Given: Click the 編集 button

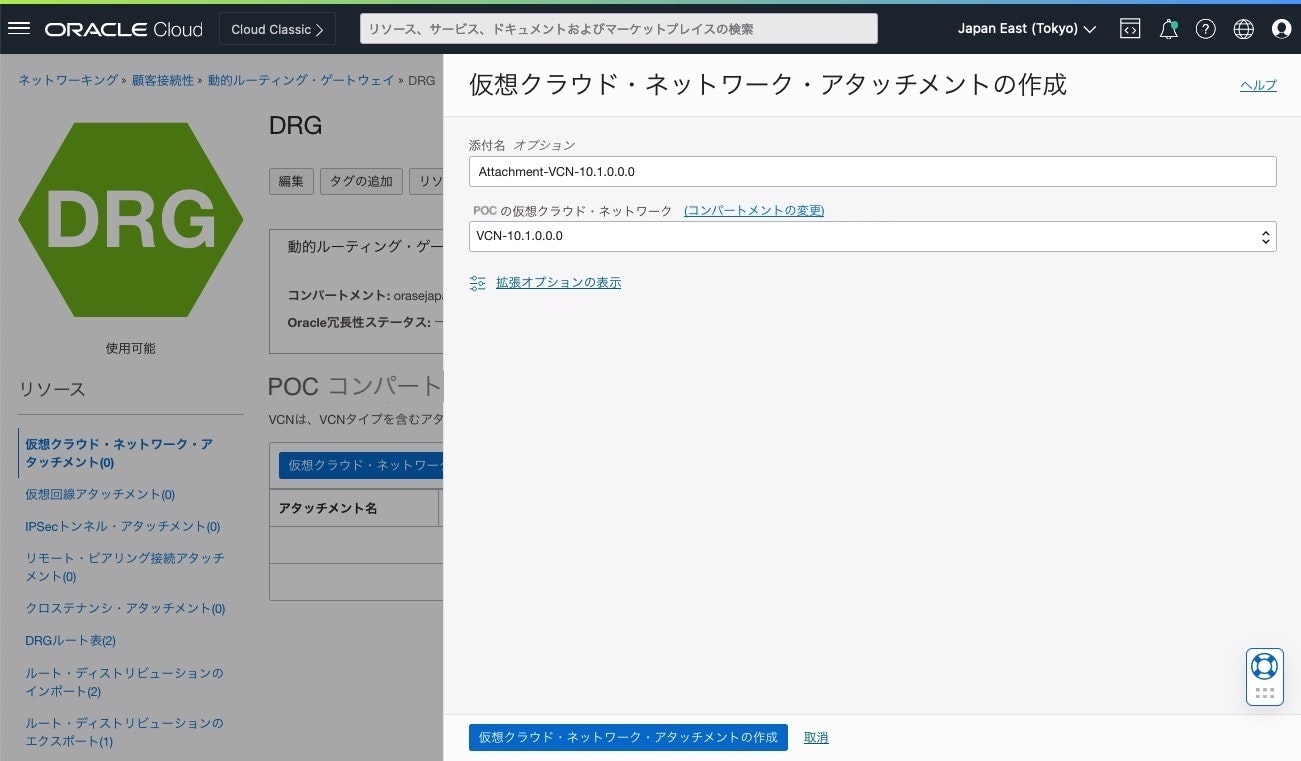Looking at the screenshot, I should (x=291, y=181).
